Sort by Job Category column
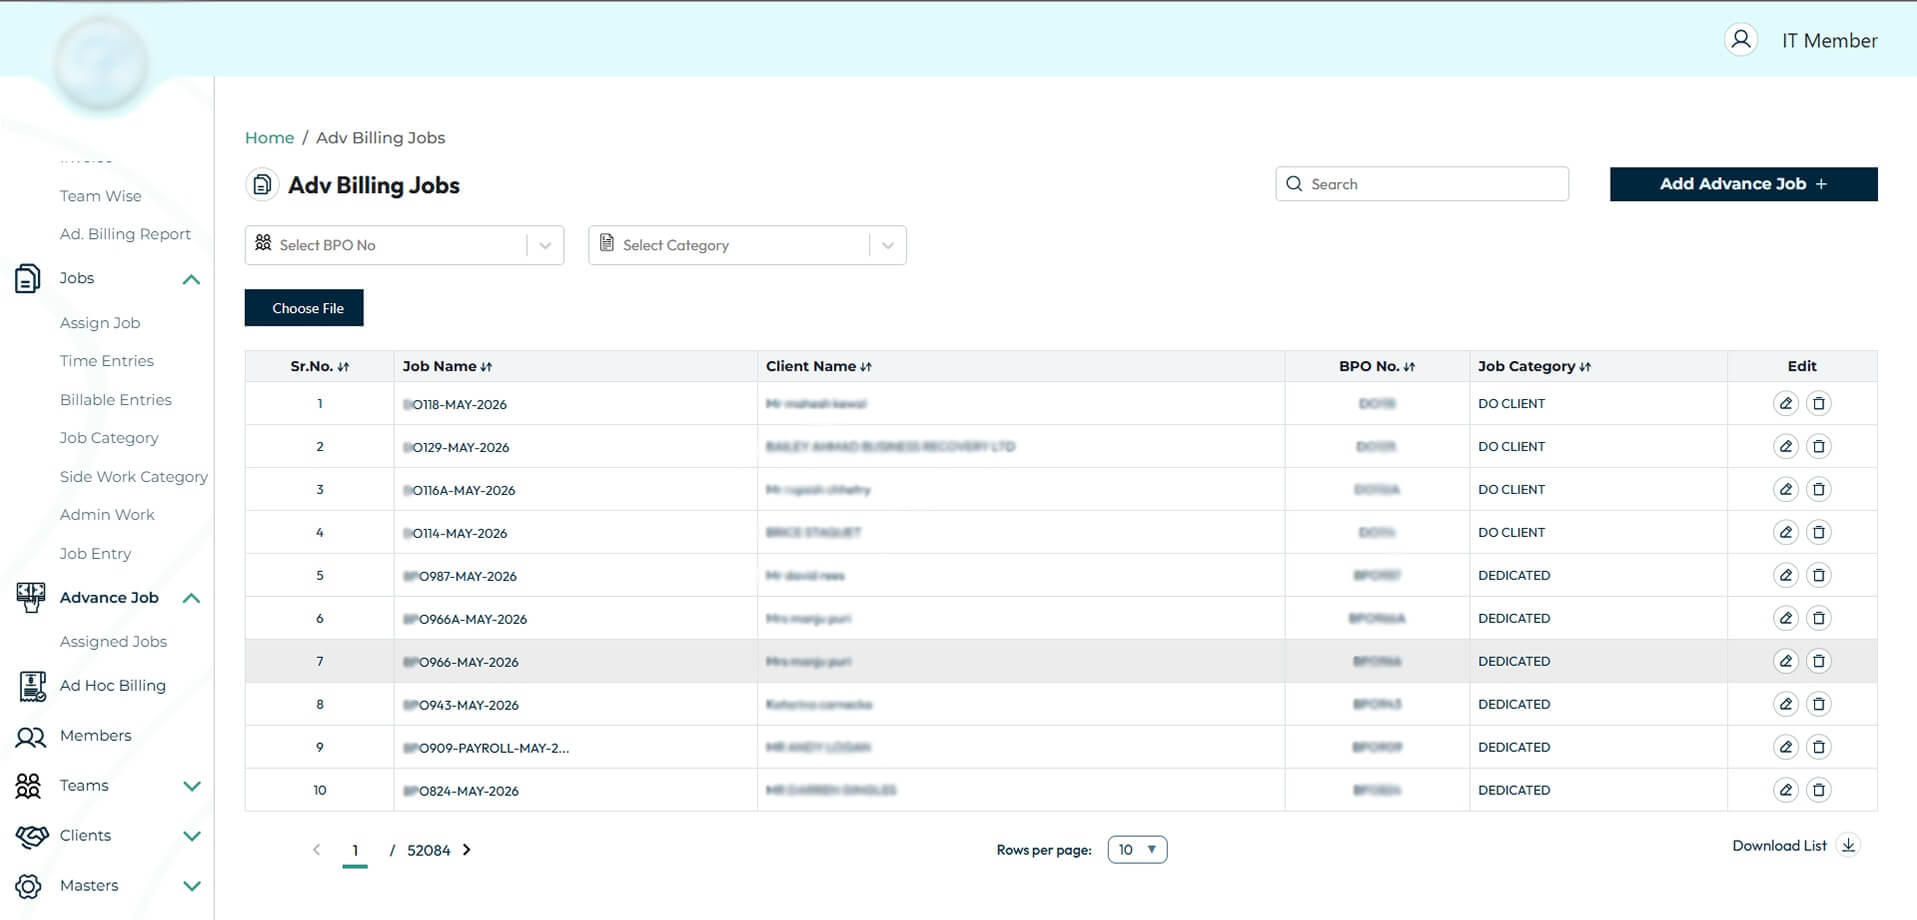 point(1585,367)
